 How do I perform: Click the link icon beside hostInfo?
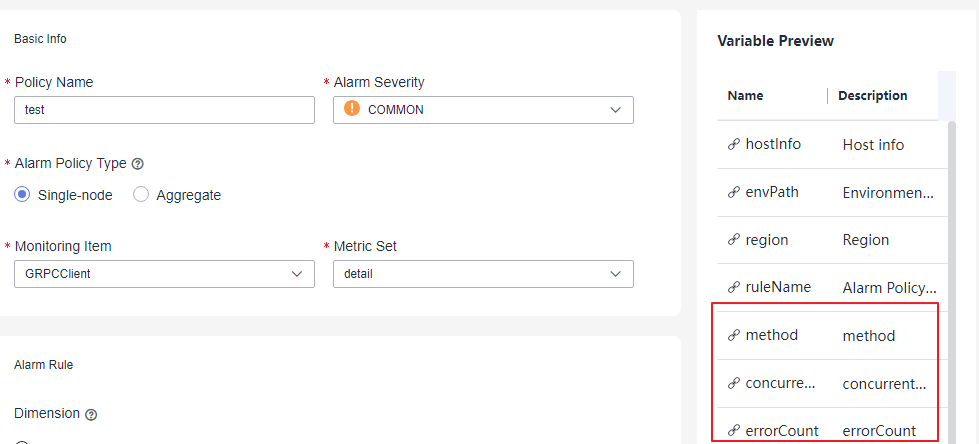pos(734,145)
